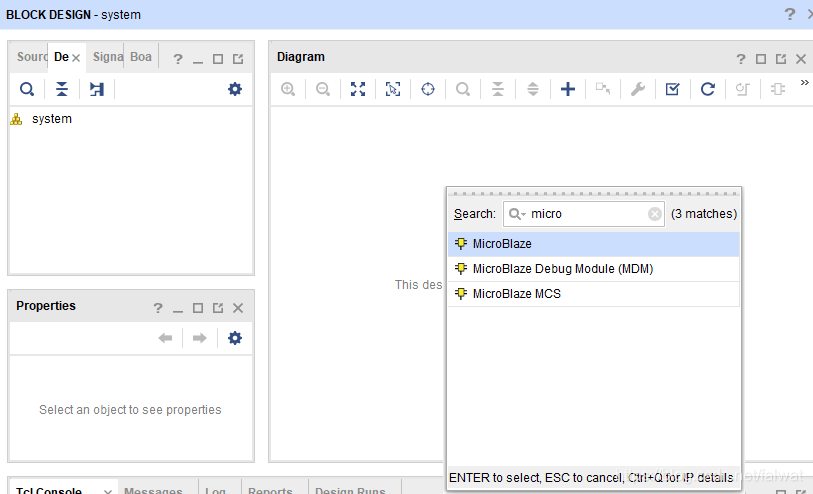The image size is (813, 494).
Task: Click the Diagram search magnifier icon
Action: pos(463,89)
